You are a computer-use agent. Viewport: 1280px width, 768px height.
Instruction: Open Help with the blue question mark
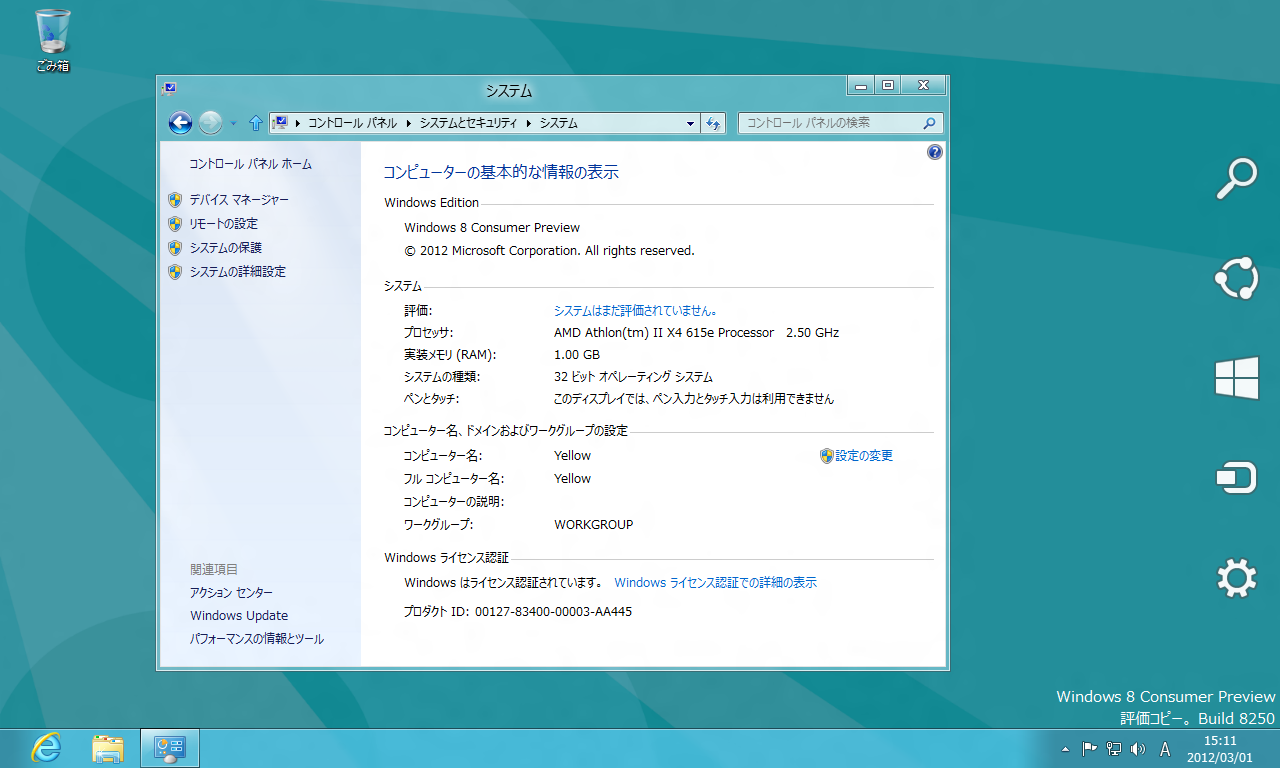pyautogui.click(x=935, y=152)
